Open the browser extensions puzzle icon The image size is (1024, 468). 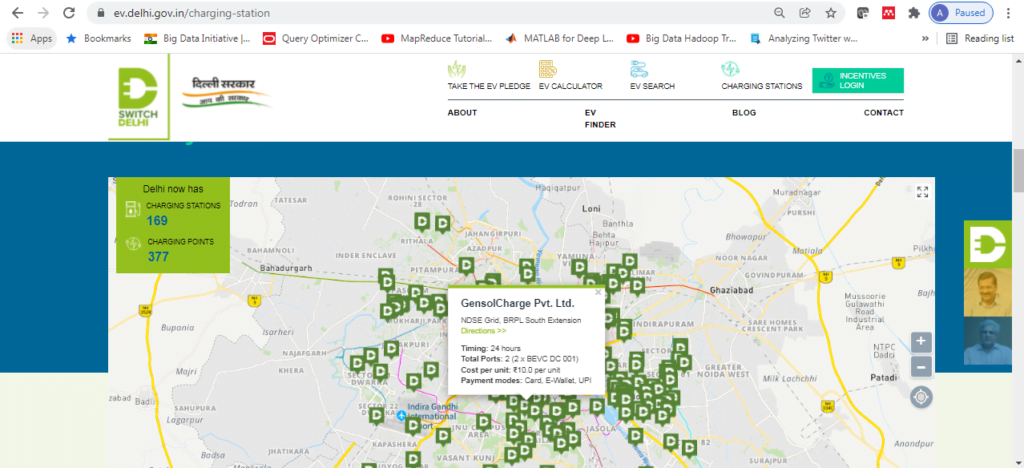click(x=914, y=12)
